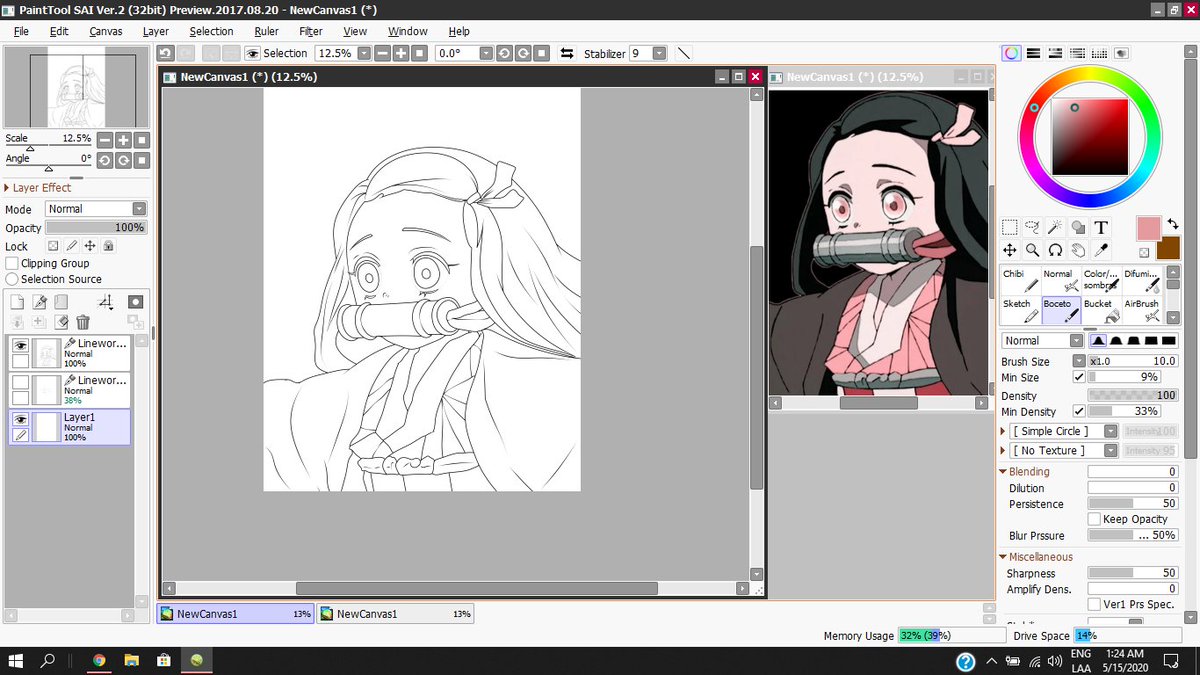This screenshot has height=675, width=1200.
Task: Swap foreground and background colors
Action: coord(1172,226)
